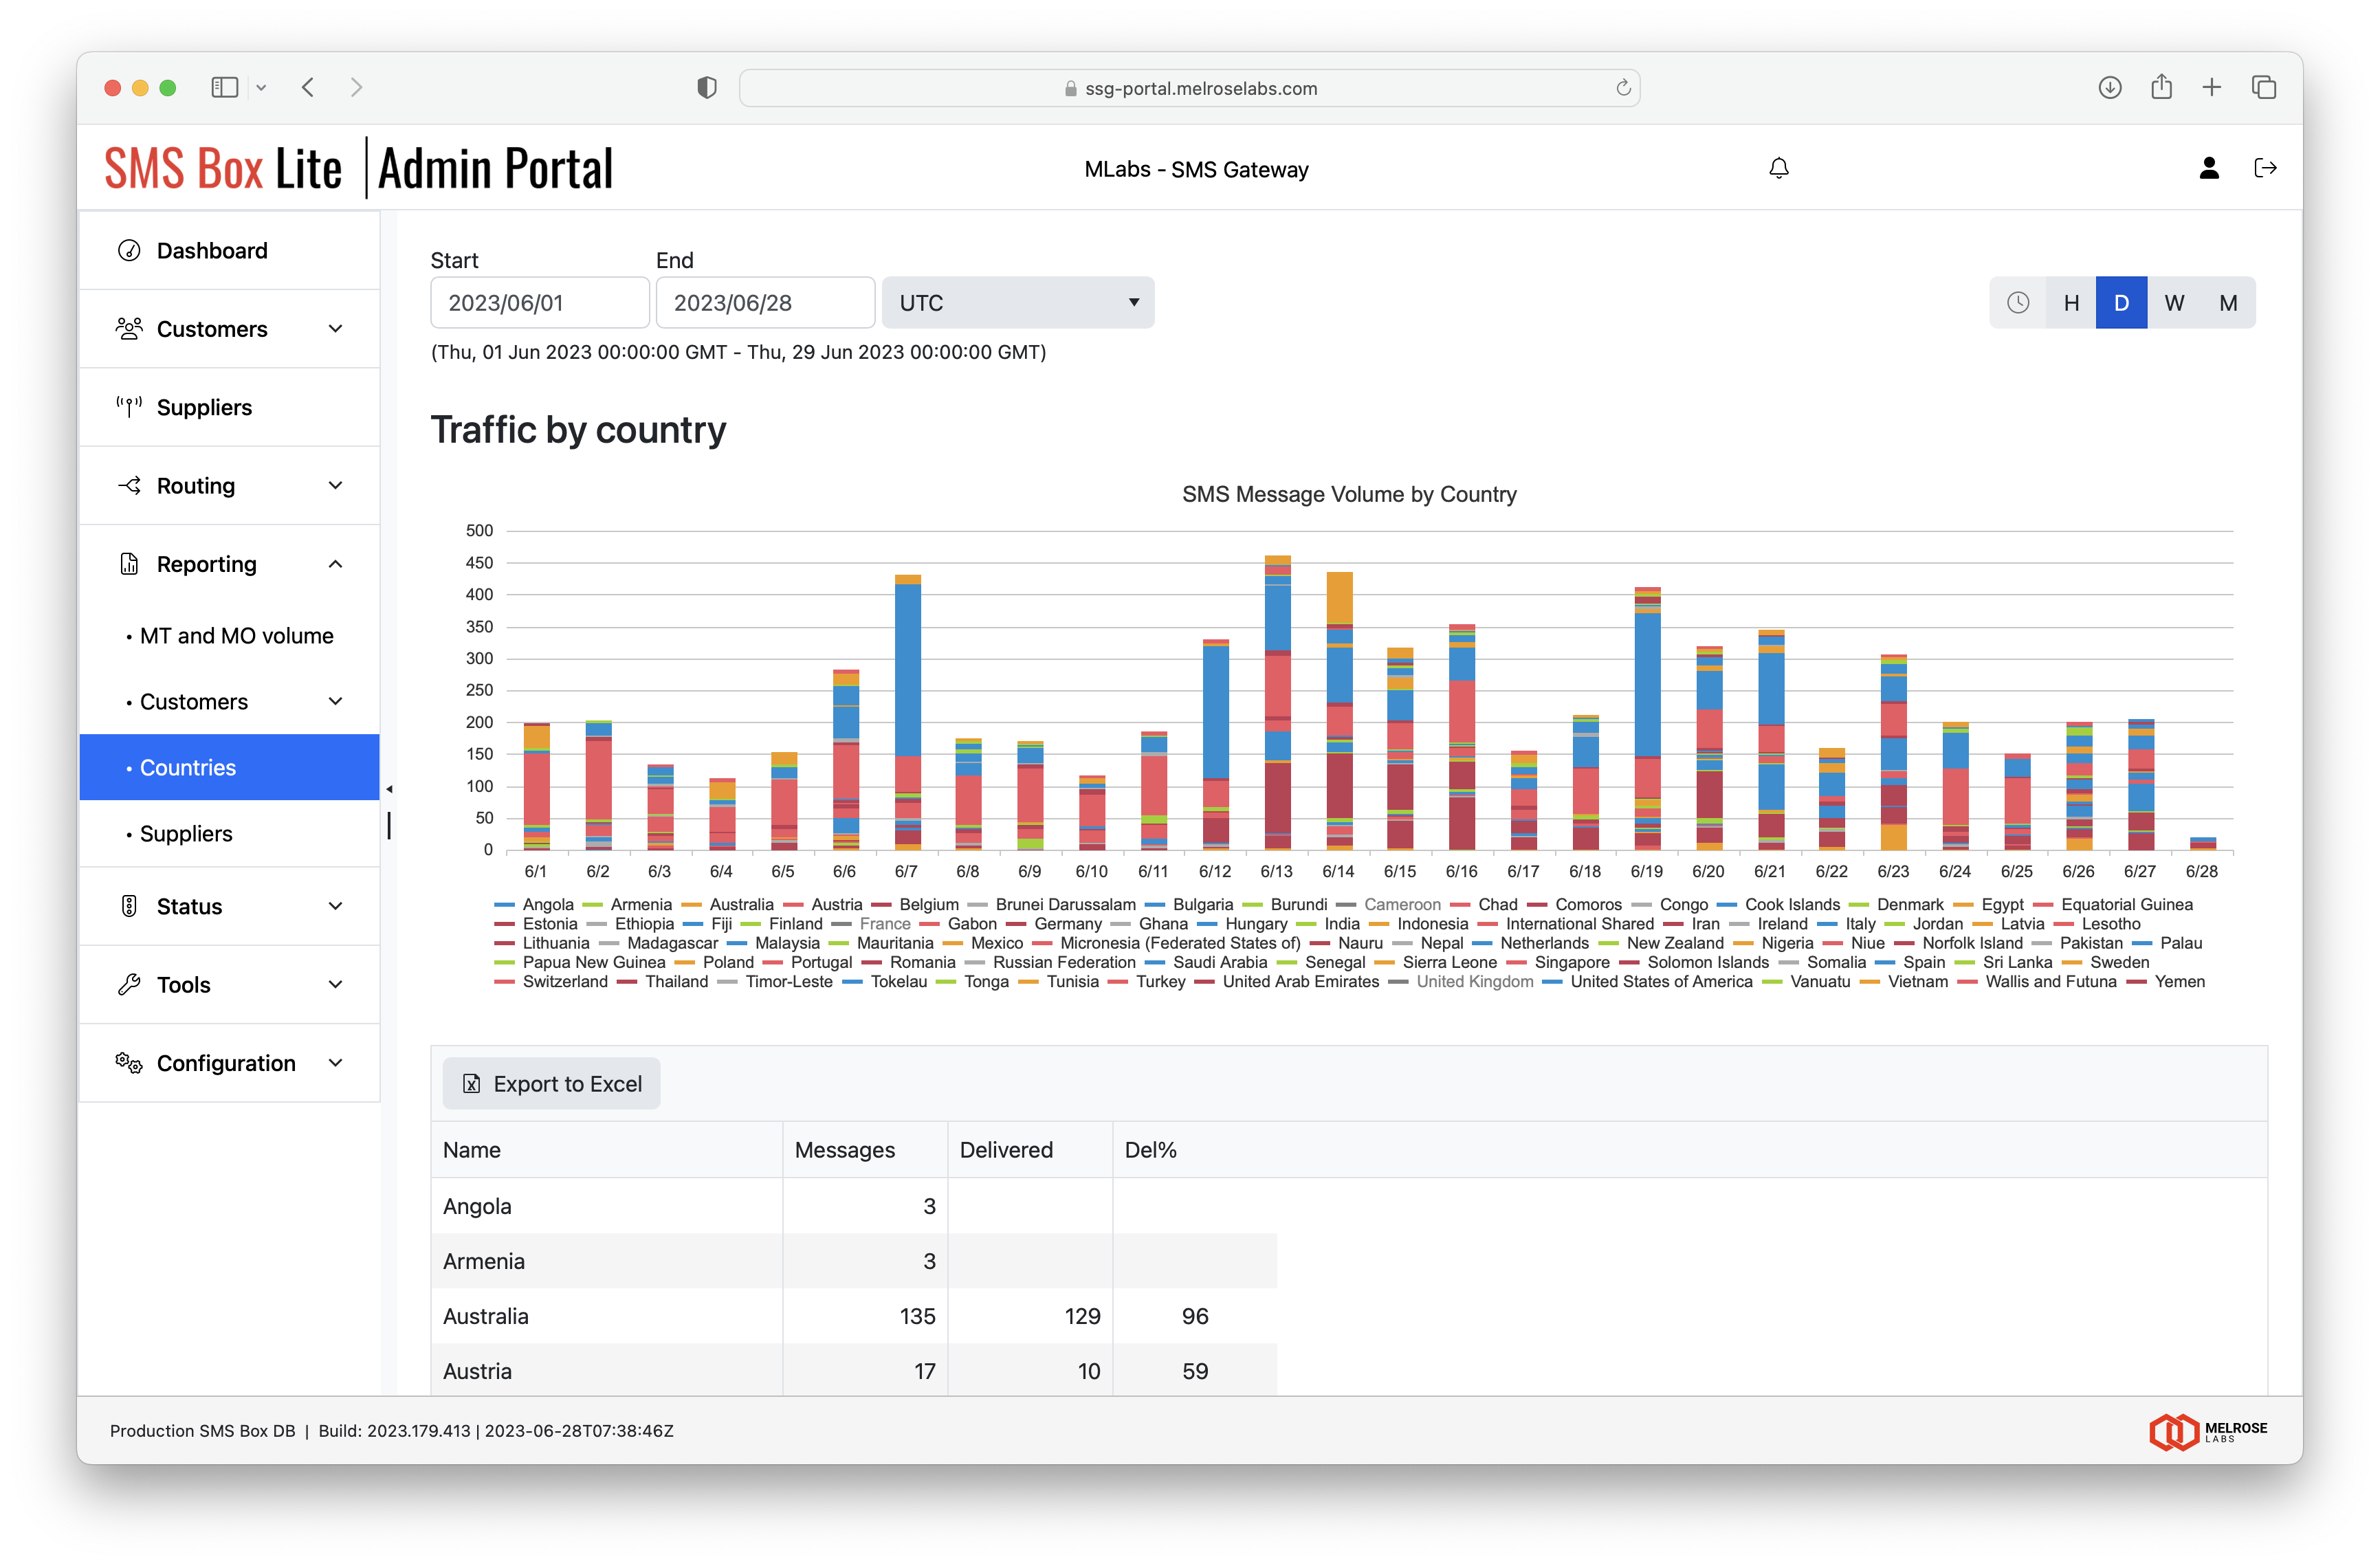Image resolution: width=2380 pixels, height=1566 pixels.
Task: Open the top-level Suppliers menu item
Action: [229, 407]
